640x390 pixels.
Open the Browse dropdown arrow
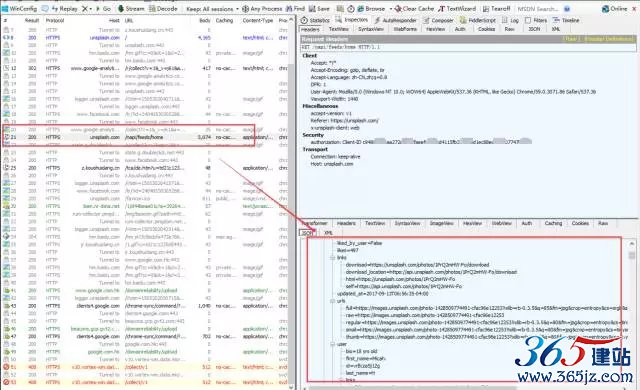coord(391,9)
